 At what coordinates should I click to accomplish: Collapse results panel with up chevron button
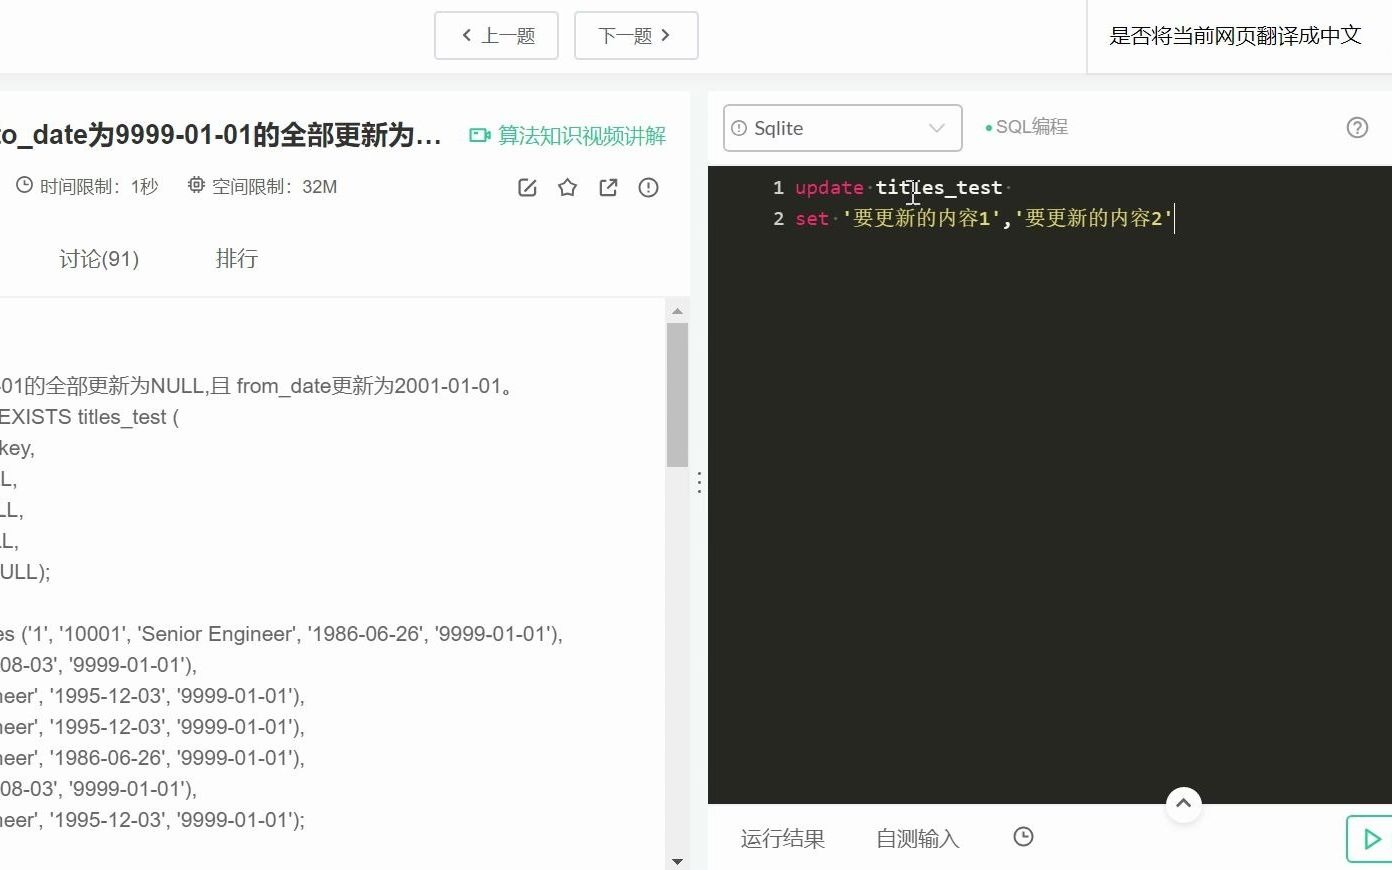1183,804
